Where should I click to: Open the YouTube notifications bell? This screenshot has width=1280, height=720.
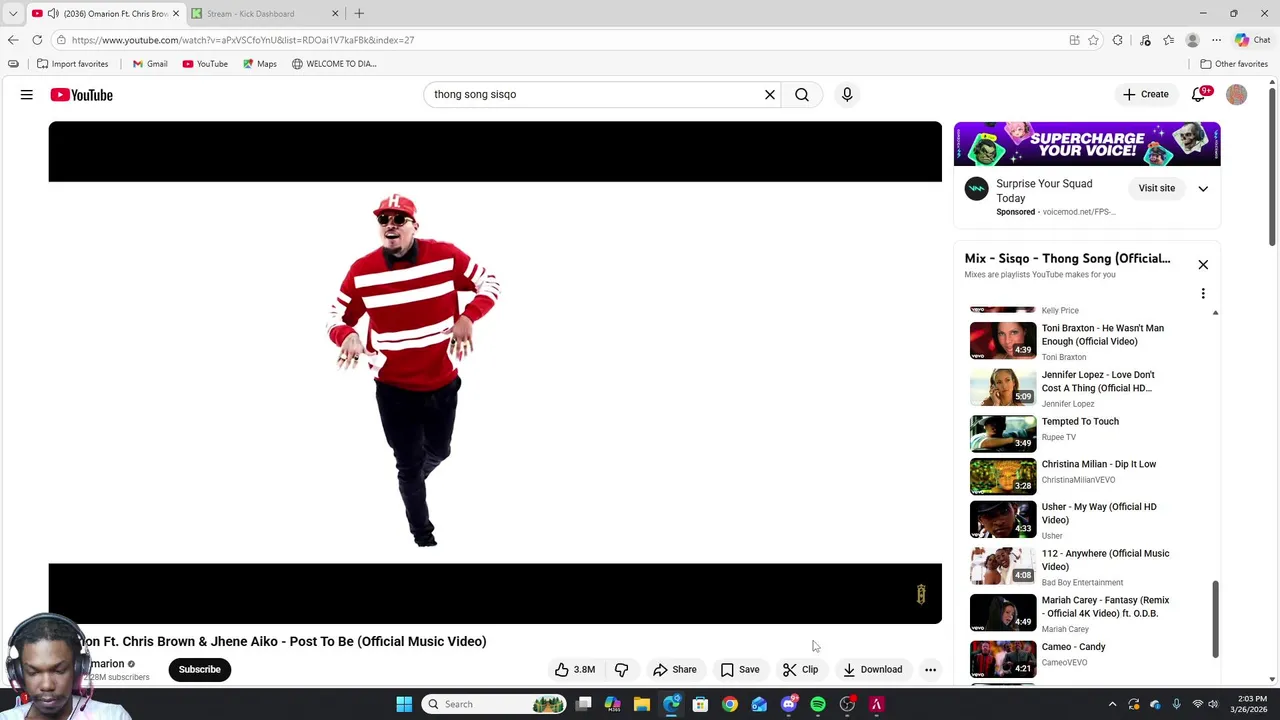pyautogui.click(x=1199, y=95)
